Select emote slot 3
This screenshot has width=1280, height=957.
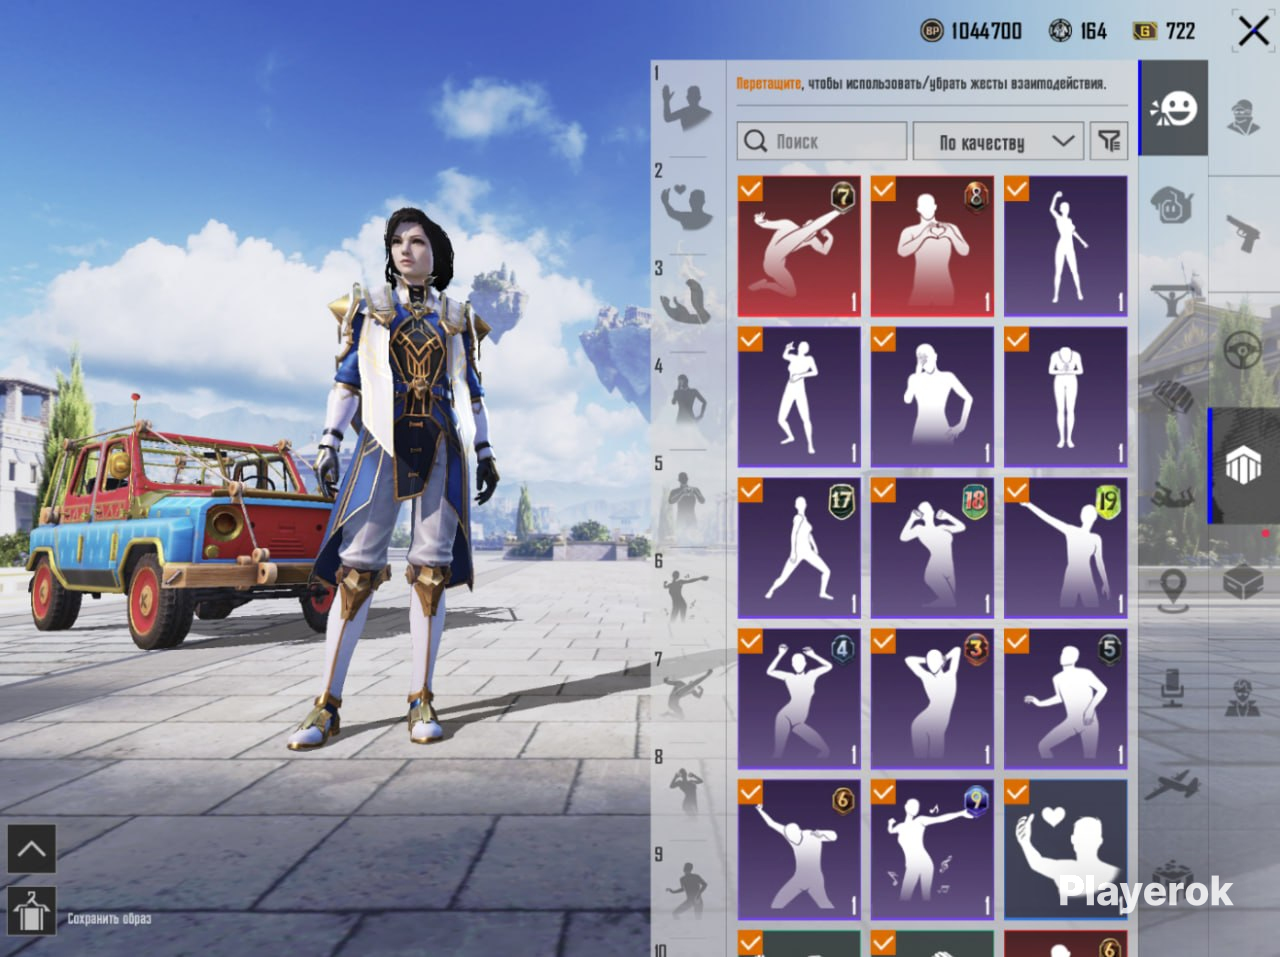tap(686, 302)
